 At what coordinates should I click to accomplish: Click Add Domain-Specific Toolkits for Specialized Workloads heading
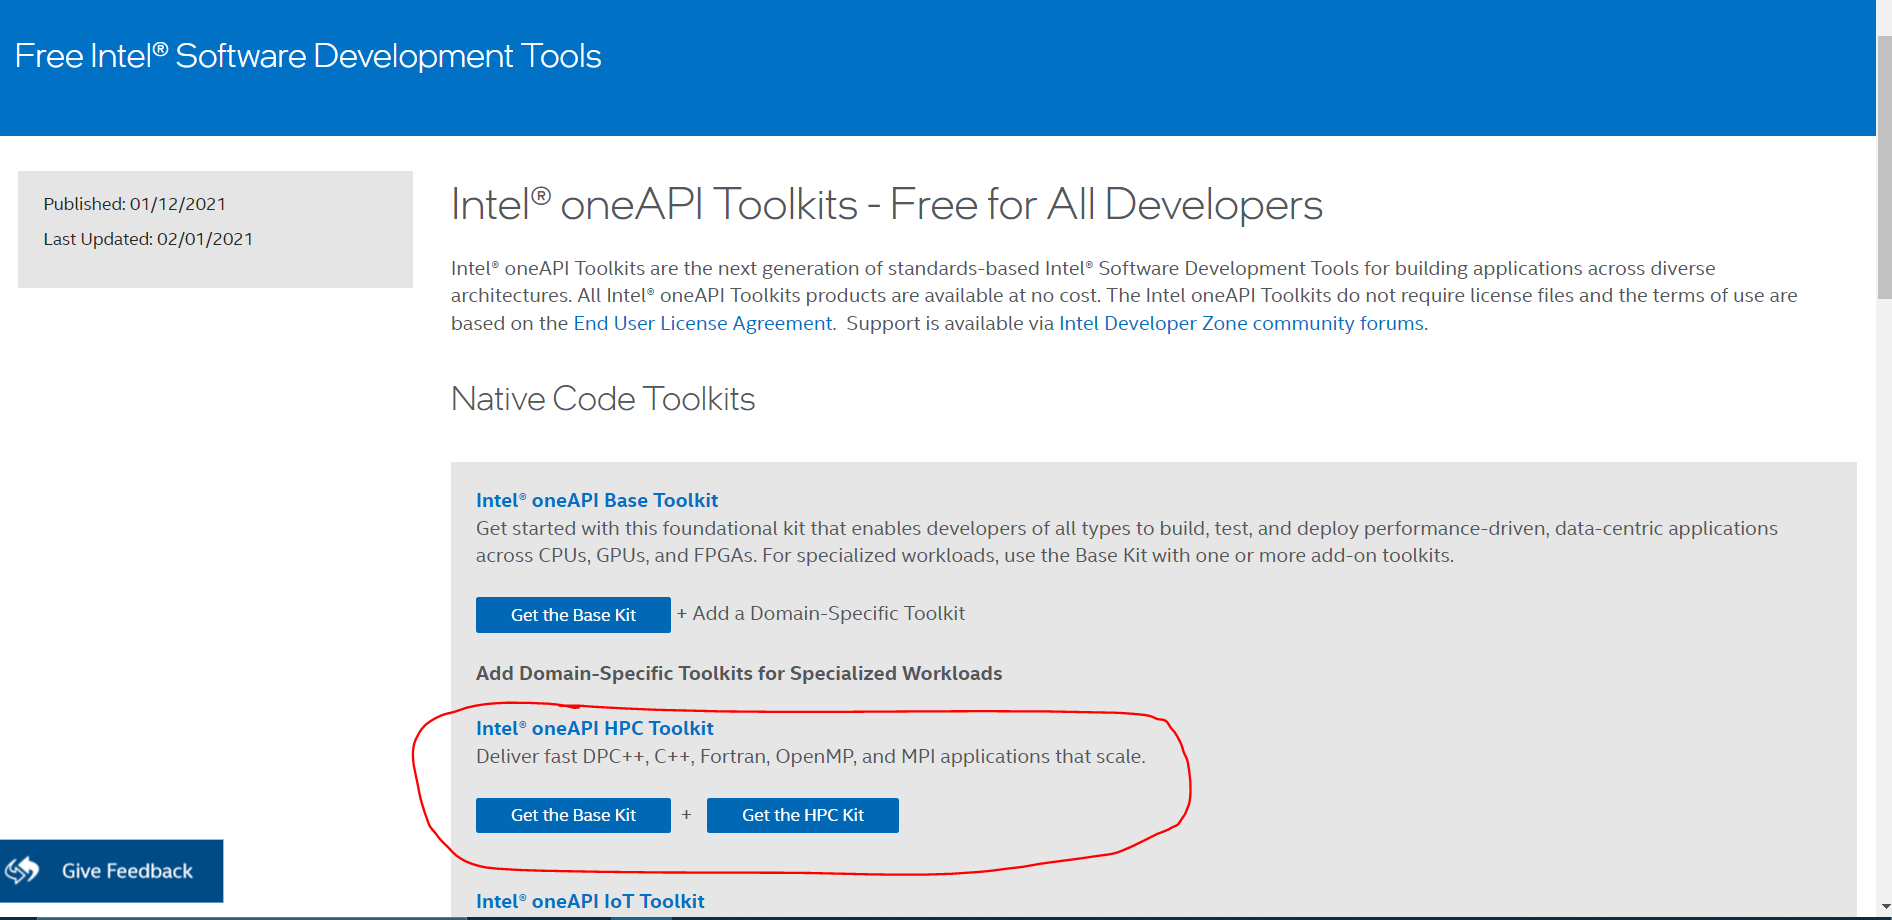(739, 673)
